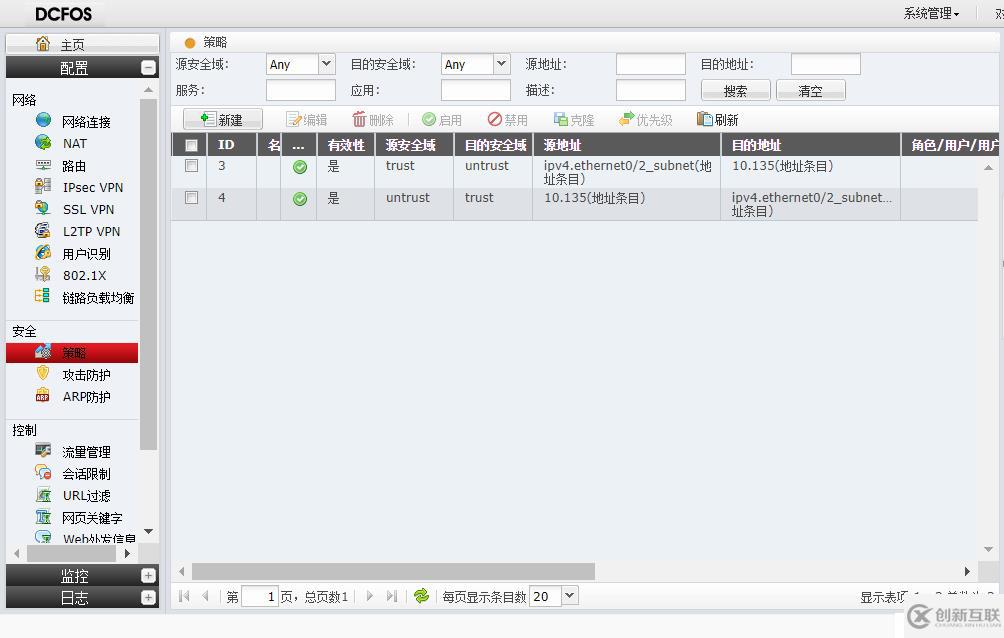Go to the 主页 home page
1004x638 pixels.
pyautogui.click(x=82, y=44)
